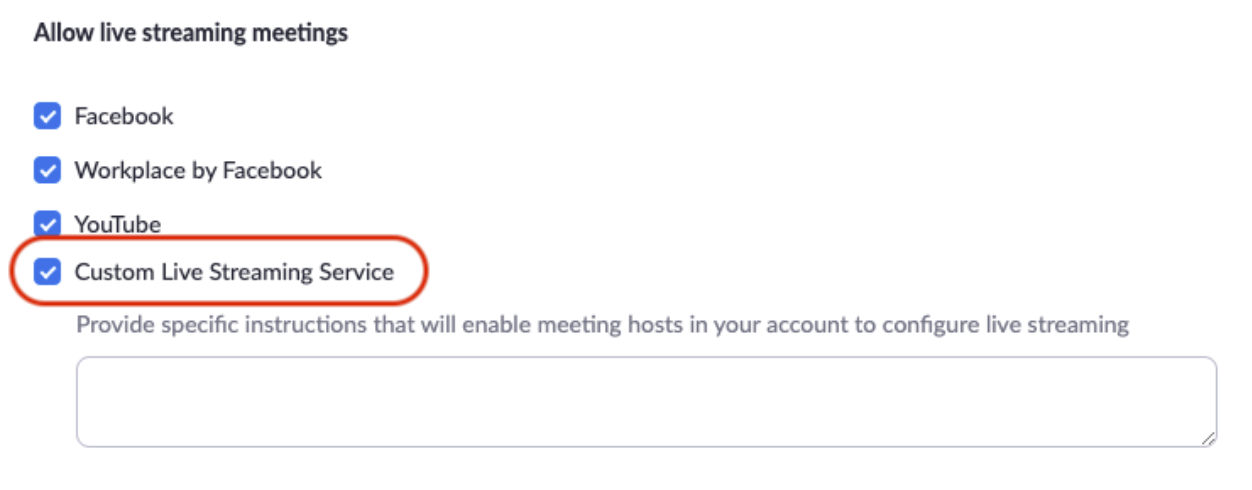Click the blue checkmark icon beside Facebook
The height and width of the screenshot is (490, 1252).
(x=47, y=117)
